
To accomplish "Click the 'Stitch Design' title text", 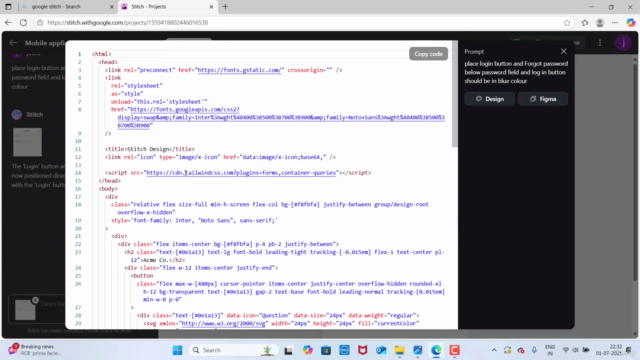I will point(148,149).
